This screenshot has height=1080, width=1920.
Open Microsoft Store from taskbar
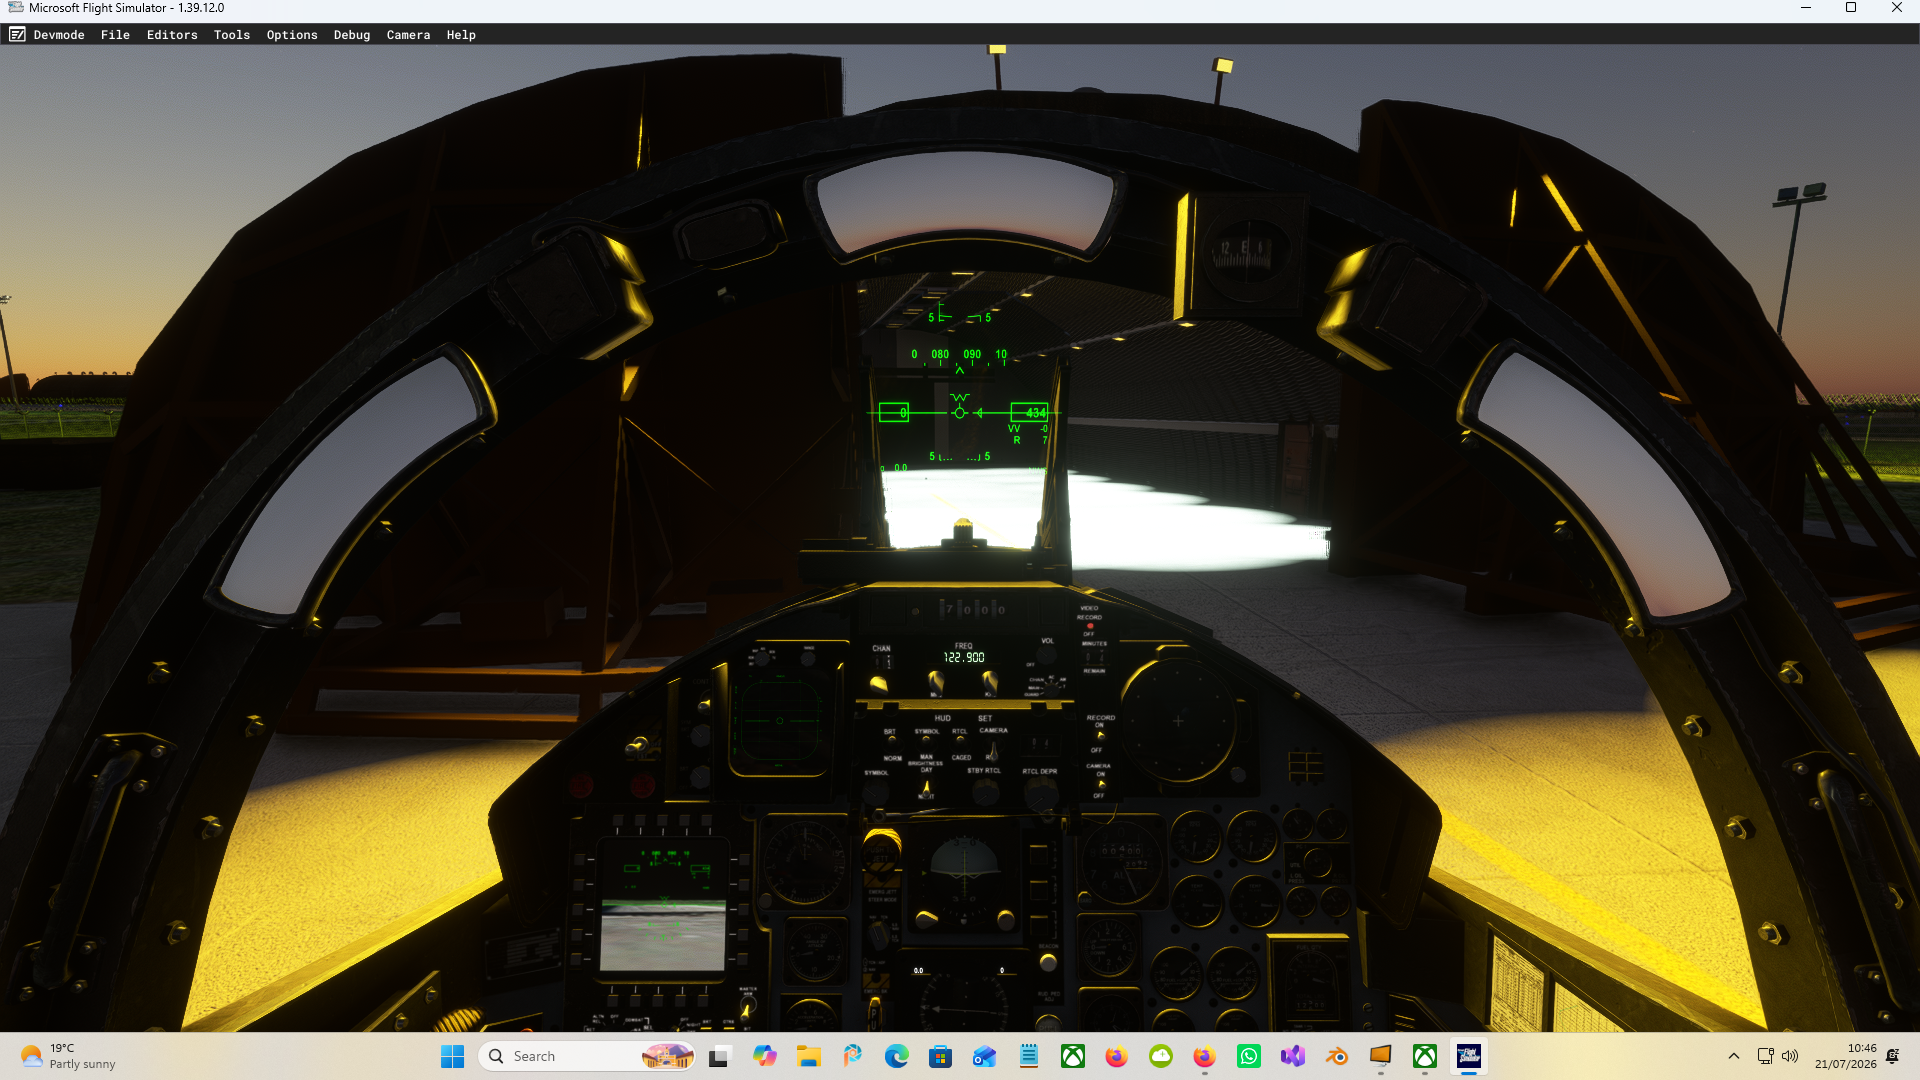[x=940, y=1056]
